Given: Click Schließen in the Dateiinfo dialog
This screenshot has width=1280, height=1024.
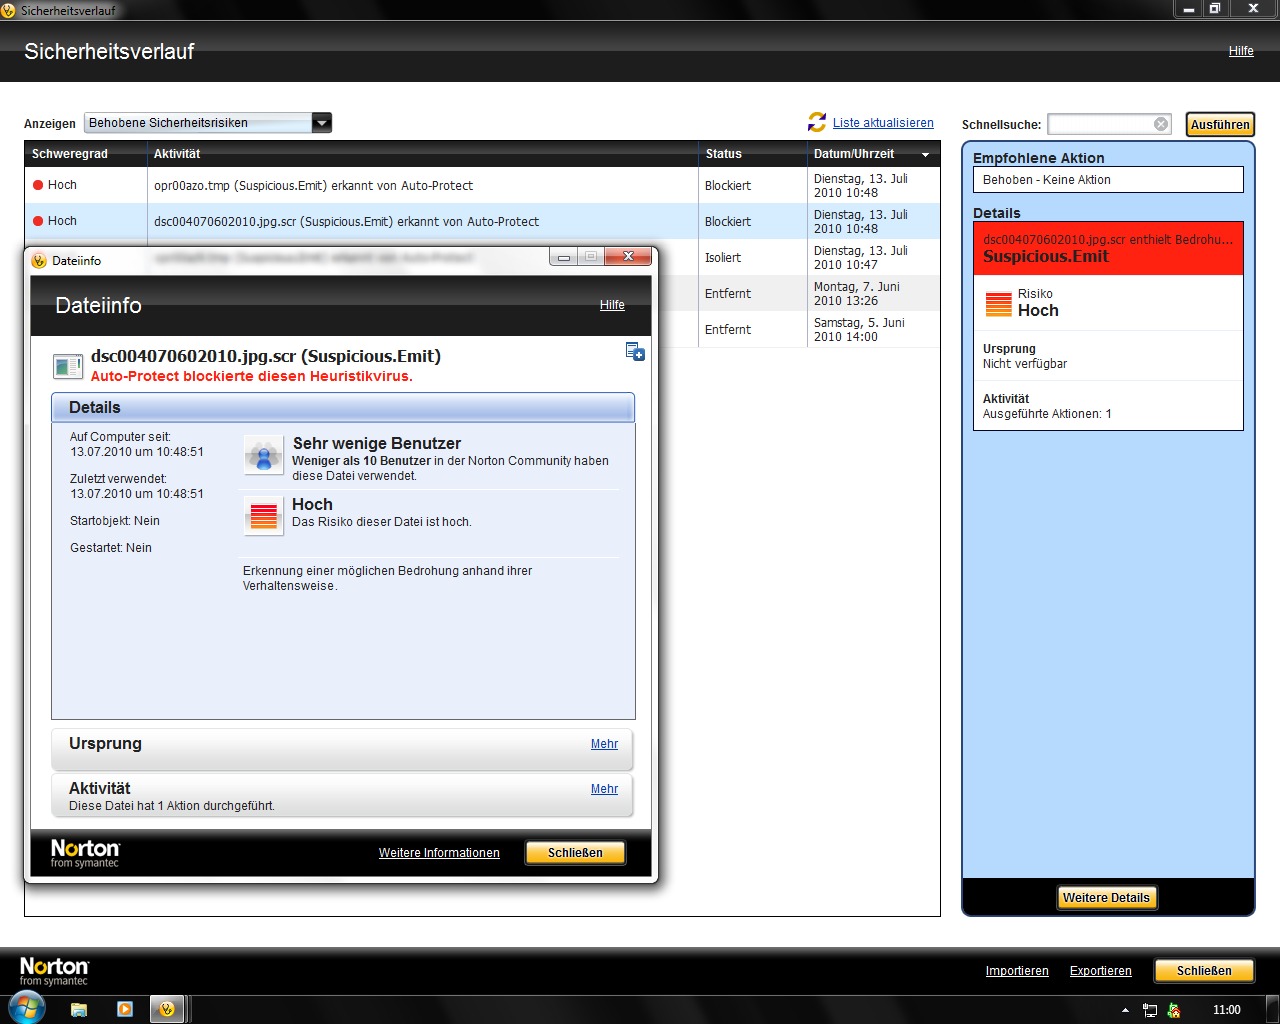Looking at the screenshot, I should (x=575, y=853).
